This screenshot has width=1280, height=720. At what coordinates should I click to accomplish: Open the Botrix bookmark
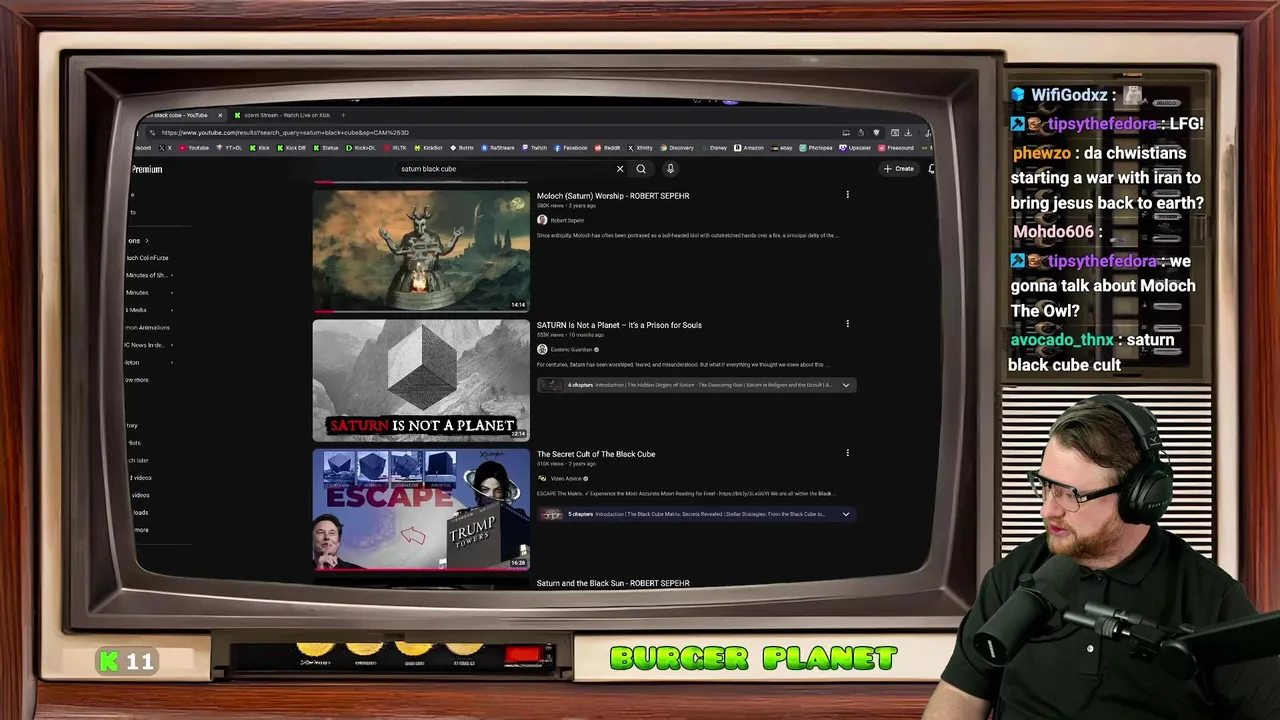(x=461, y=148)
